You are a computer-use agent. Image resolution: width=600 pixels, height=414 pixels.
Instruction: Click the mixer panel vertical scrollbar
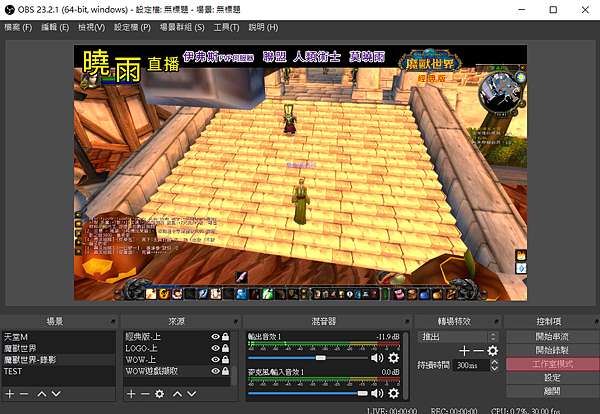(x=405, y=366)
